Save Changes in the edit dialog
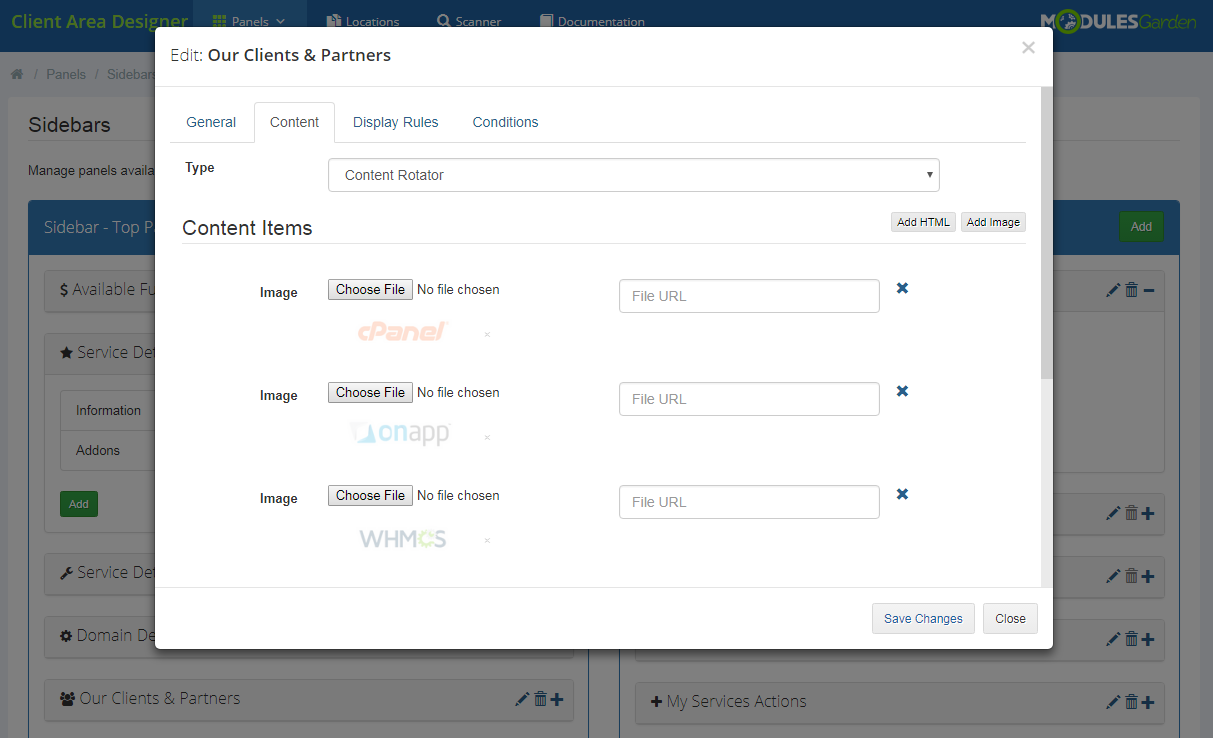1213x738 pixels. click(923, 619)
